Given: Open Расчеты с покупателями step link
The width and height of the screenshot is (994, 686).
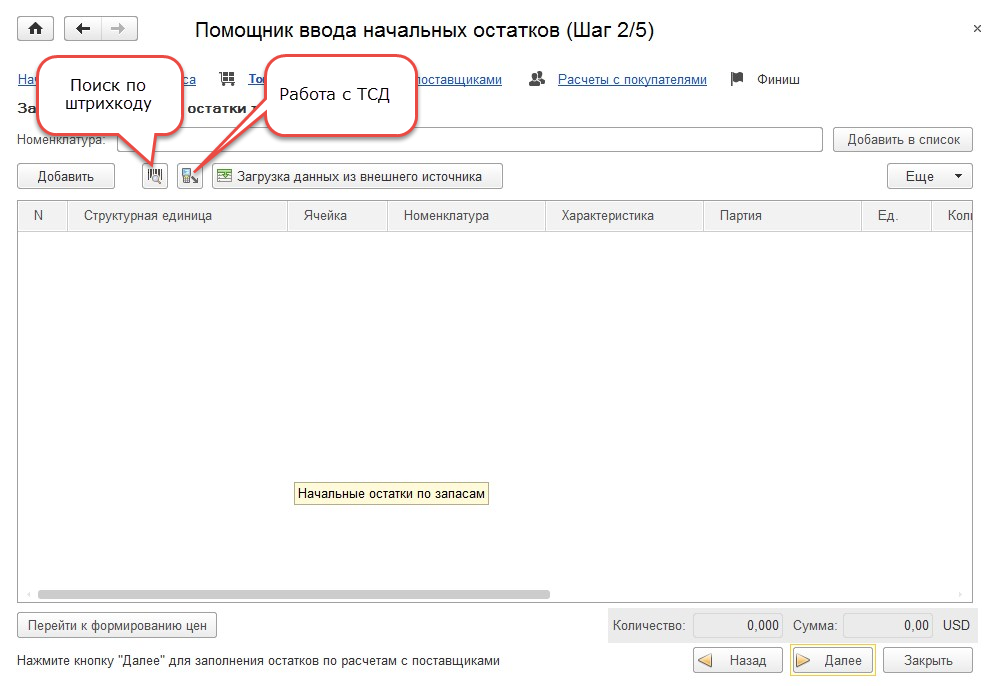Looking at the screenshot, I should coord(632,79).
